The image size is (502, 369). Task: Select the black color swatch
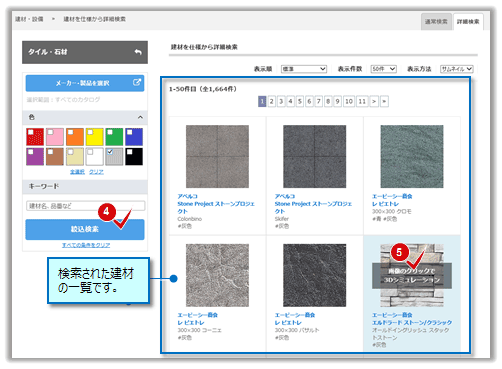134,157
